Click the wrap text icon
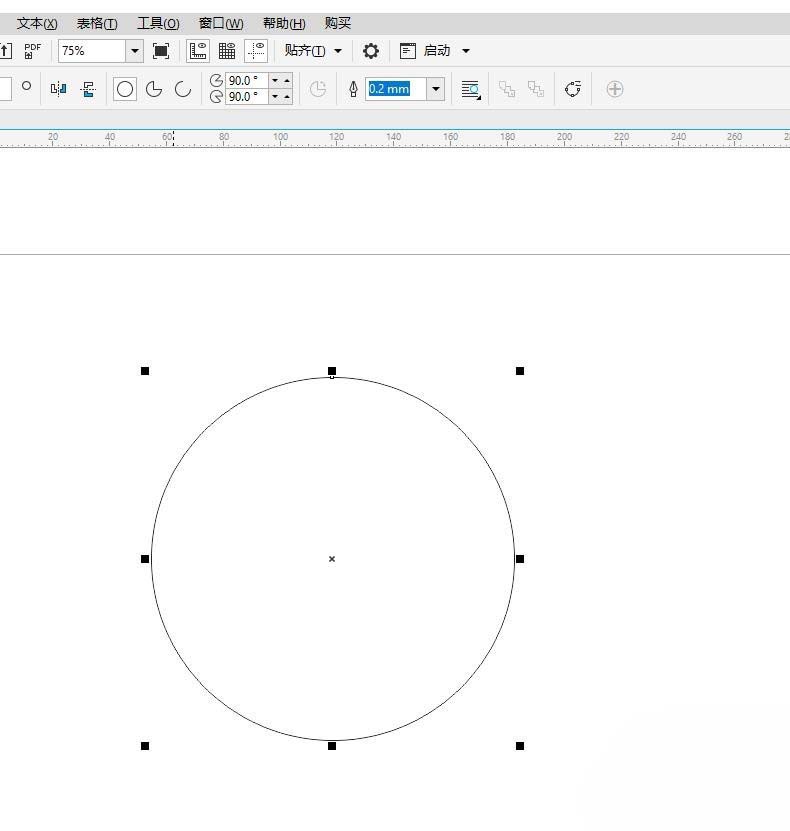790x831 pixels. pyautogui.click(x=471, y=90)
